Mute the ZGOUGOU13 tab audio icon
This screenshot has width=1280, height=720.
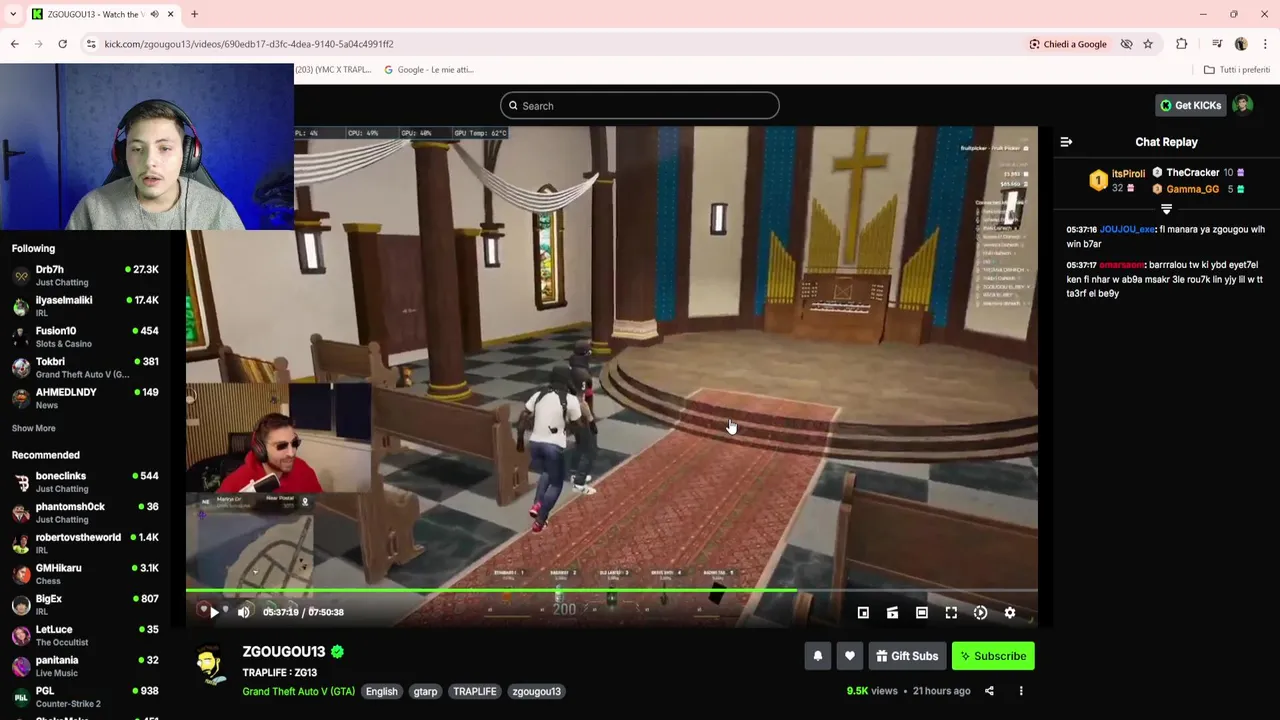[x=154, y=14]
